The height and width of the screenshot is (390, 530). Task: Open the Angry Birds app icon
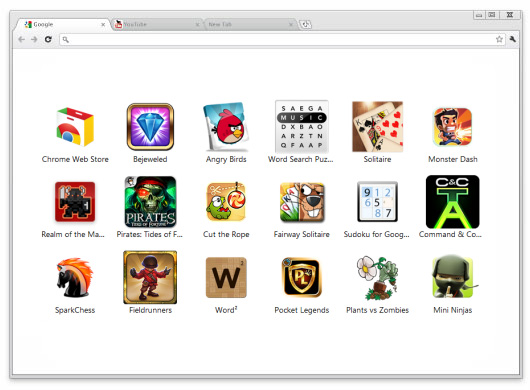(x=226, y=126)
